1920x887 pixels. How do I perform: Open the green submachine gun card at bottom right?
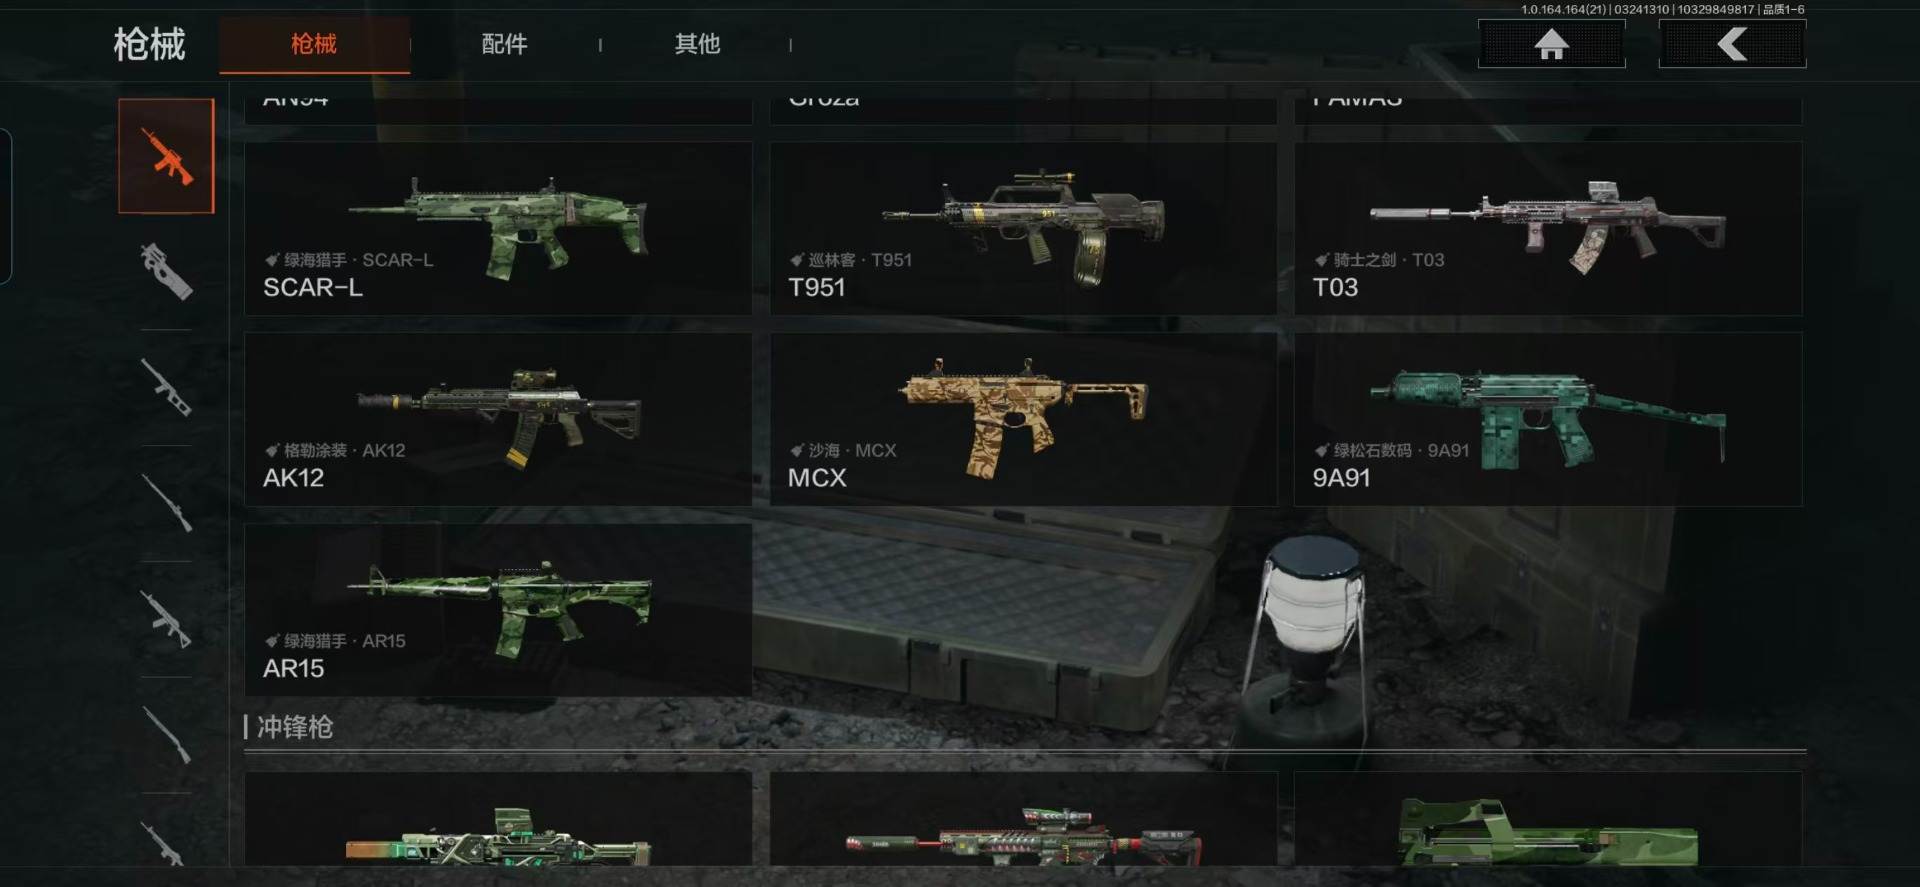click(x=1548, y=819)
